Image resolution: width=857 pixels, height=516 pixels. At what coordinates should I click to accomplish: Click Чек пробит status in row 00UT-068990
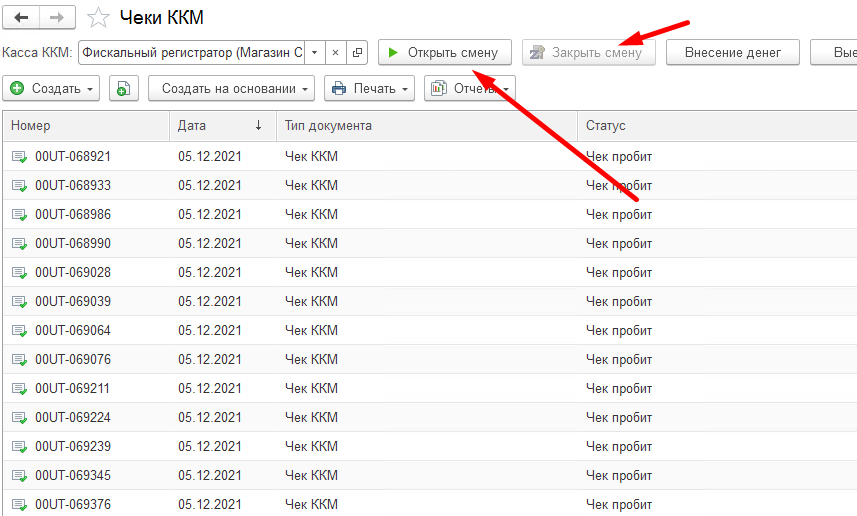(x=619, y=243)
